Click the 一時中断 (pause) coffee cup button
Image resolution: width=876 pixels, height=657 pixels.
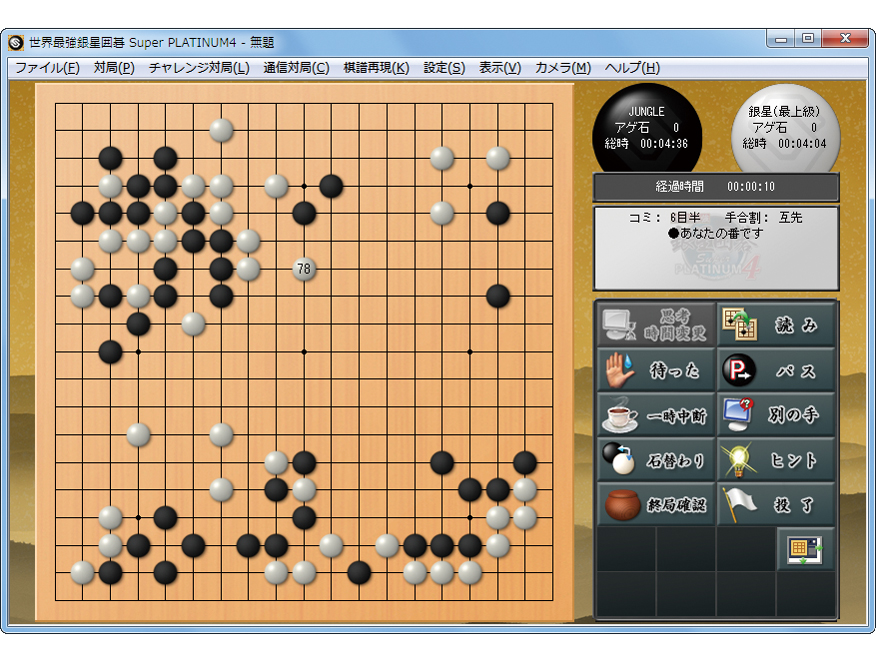click(656, 415)
